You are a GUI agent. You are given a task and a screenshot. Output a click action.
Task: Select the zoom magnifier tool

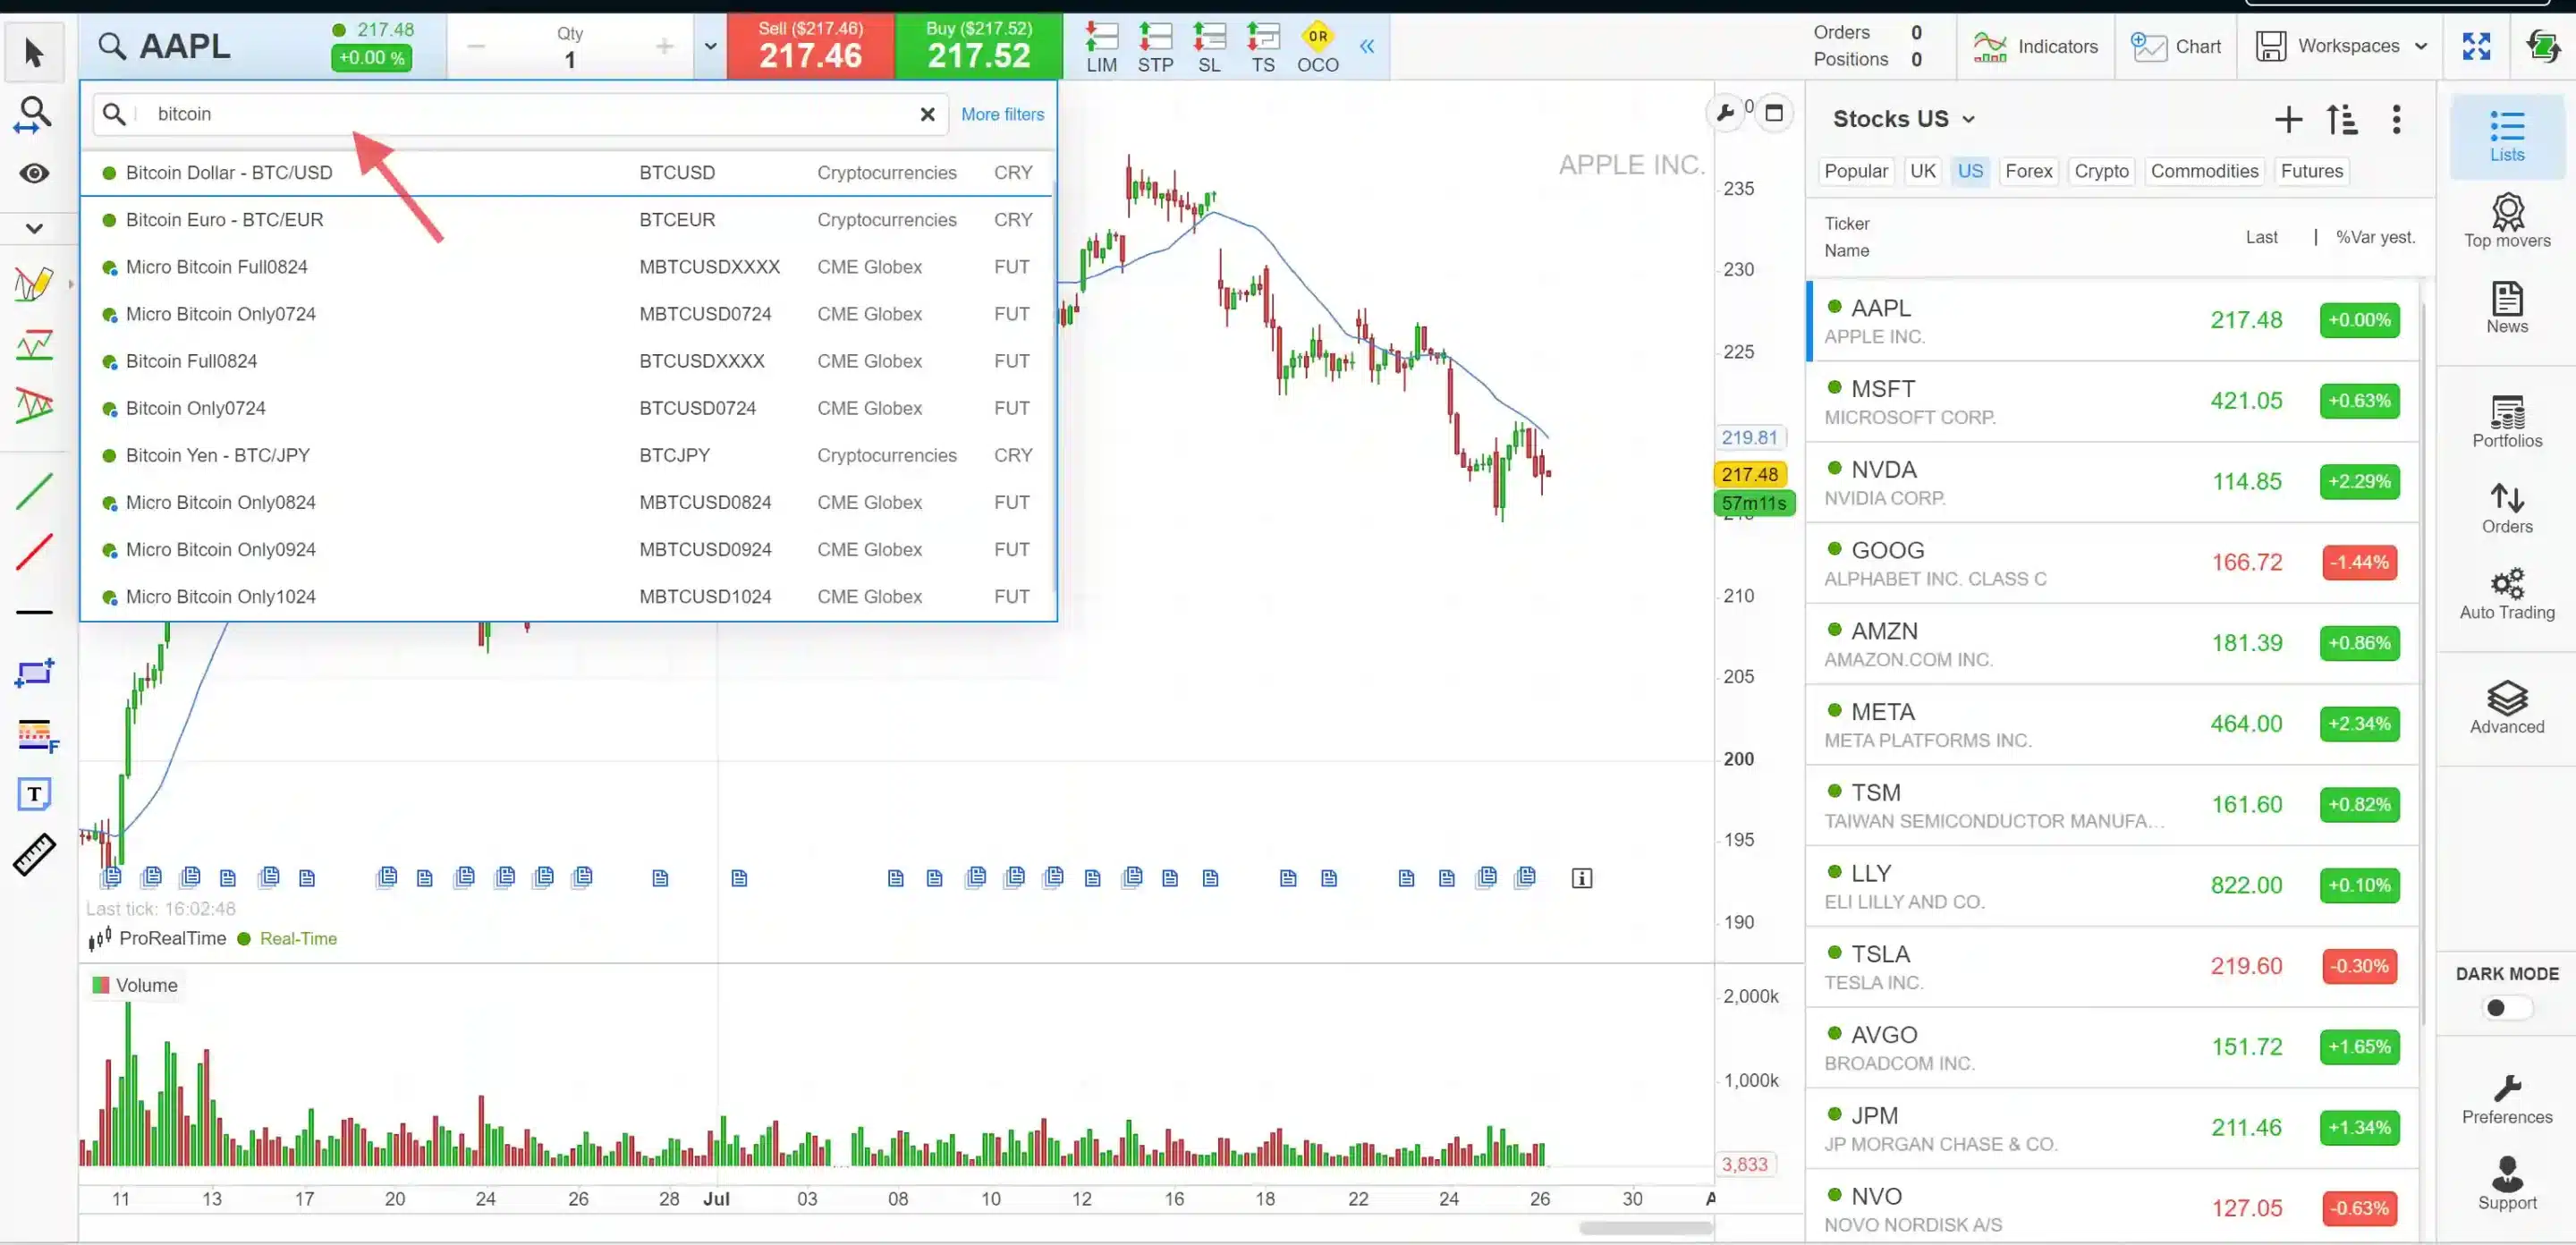pos(34,114)
